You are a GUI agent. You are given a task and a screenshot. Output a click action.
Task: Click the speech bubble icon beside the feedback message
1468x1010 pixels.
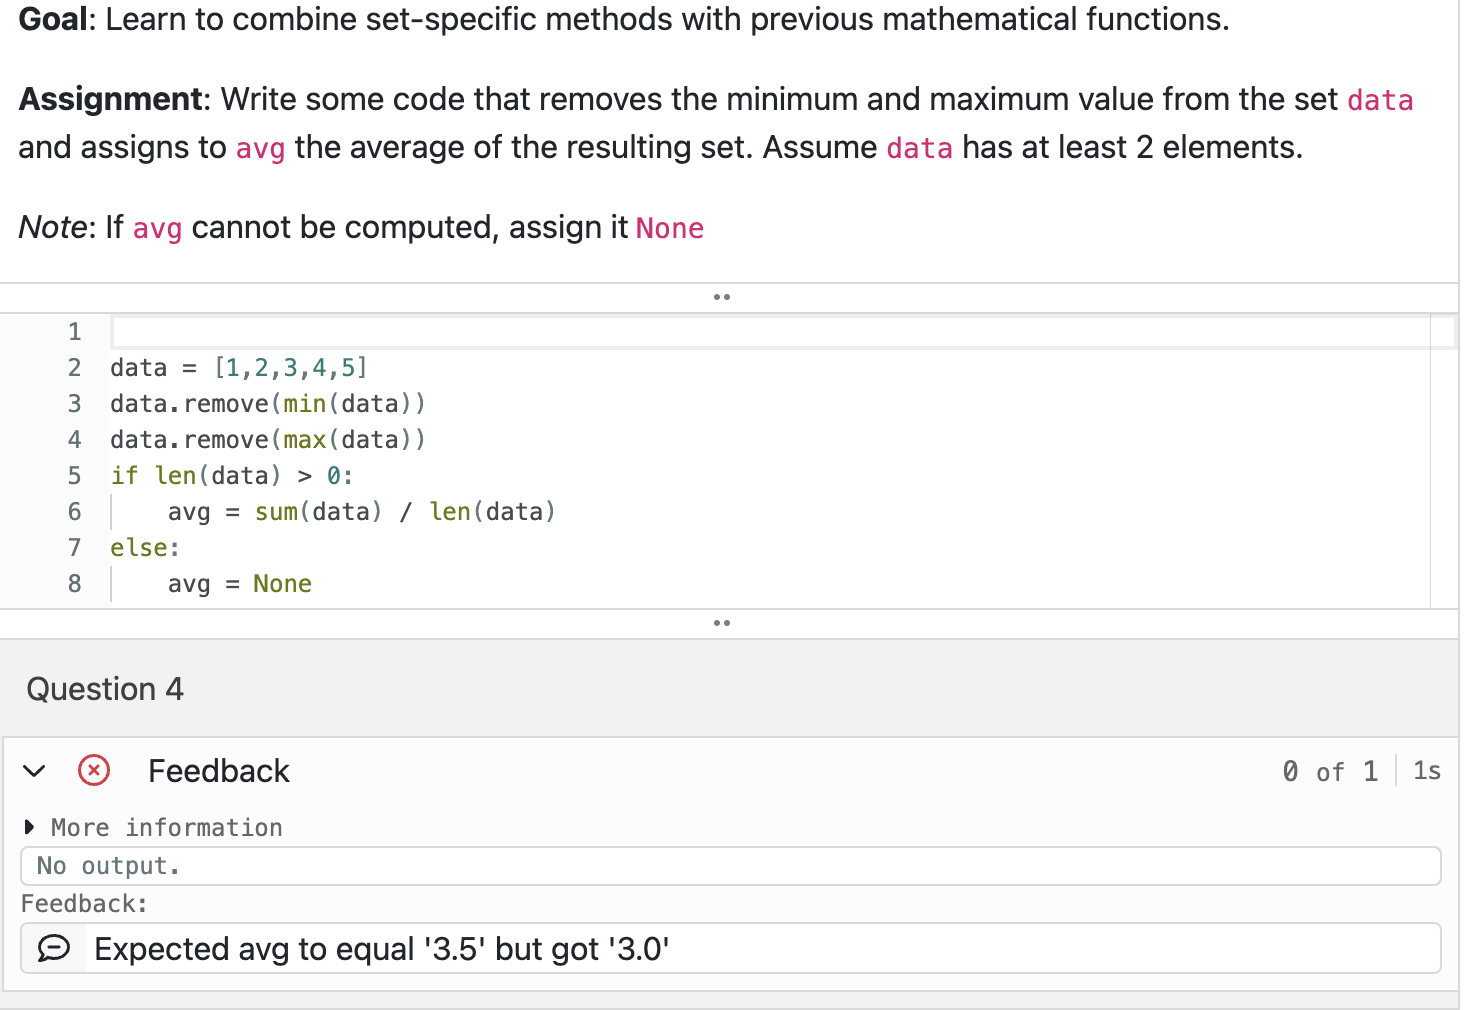(x=53, y=948)
